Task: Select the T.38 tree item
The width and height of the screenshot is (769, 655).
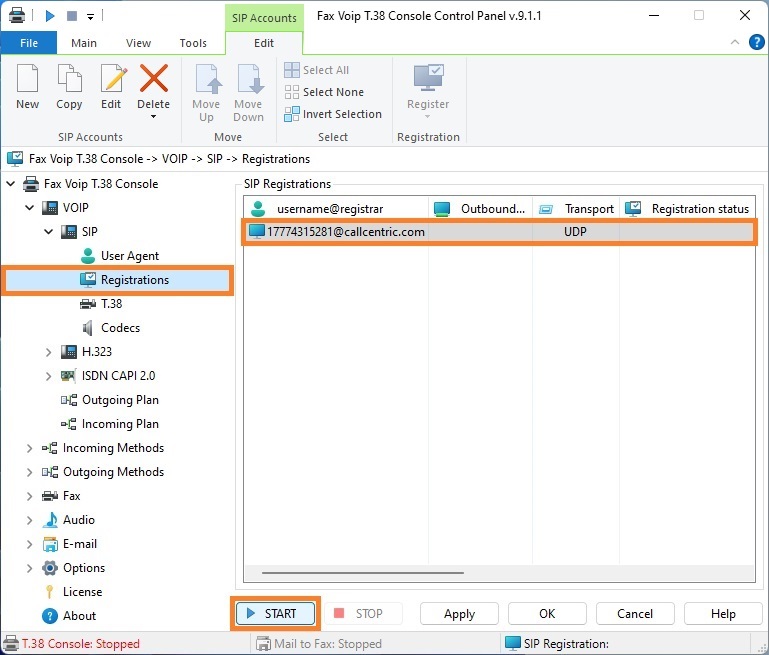Action: (x=111, y=304)
